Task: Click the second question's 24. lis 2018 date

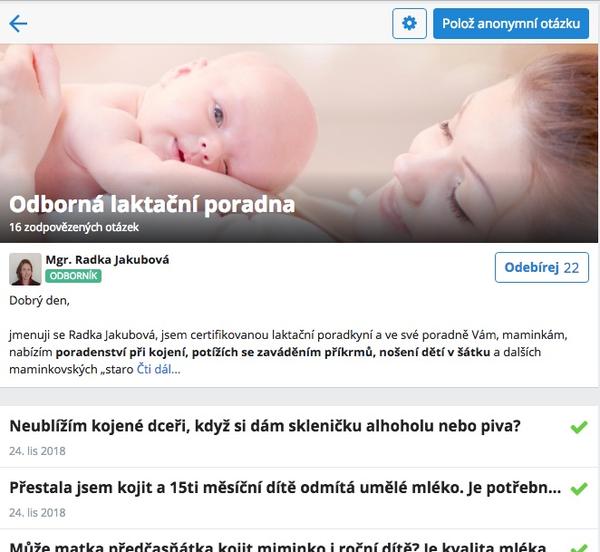Action: (37, 513)
